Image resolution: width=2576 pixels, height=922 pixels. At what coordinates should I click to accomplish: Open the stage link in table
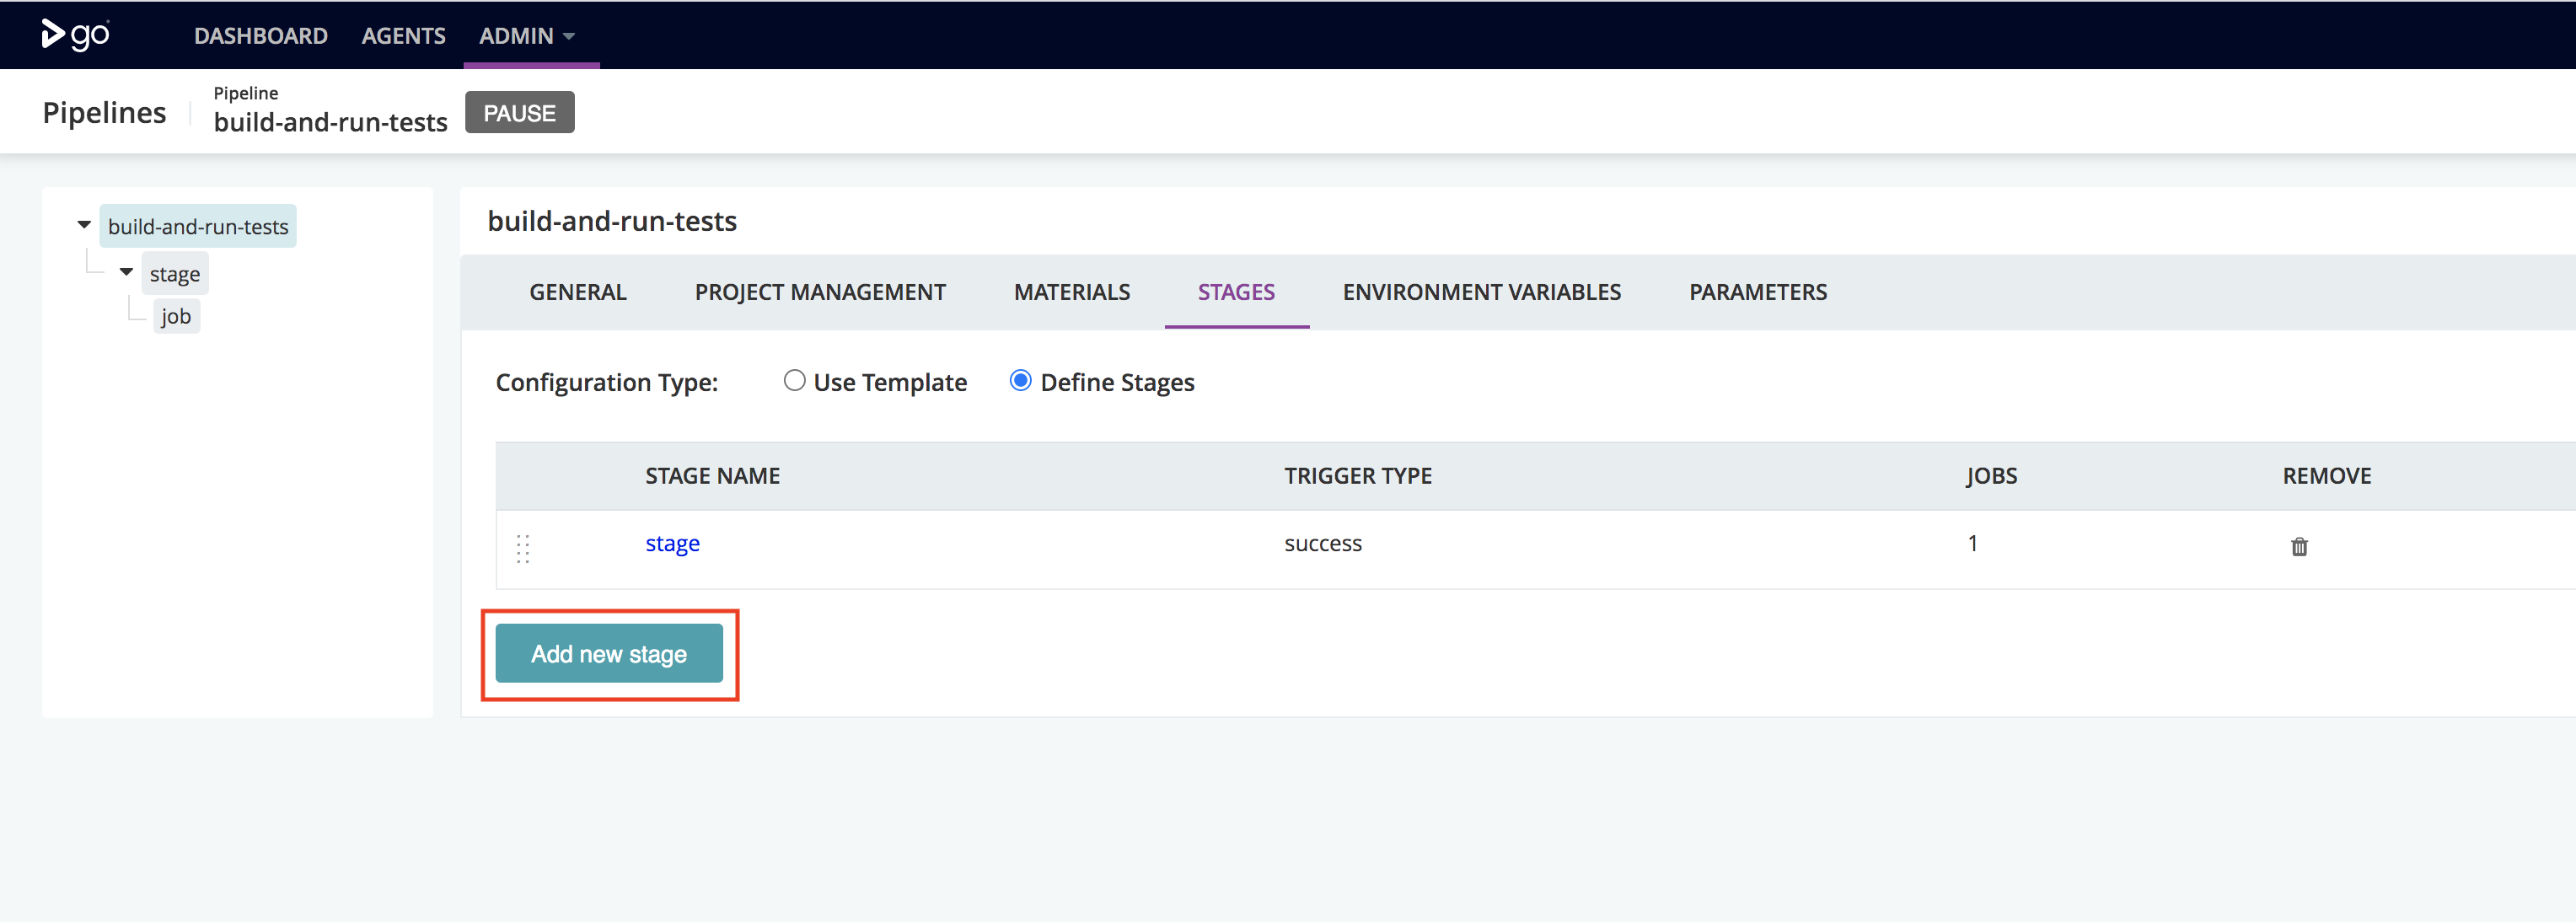click(673, 544)
